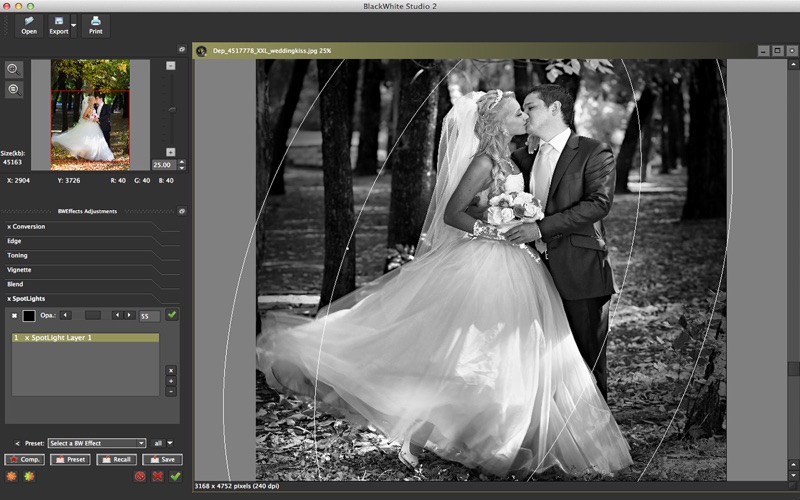This screenshot has width=800, height=500.
Task: Click the Preset button
Action: [x=70, y=460]
